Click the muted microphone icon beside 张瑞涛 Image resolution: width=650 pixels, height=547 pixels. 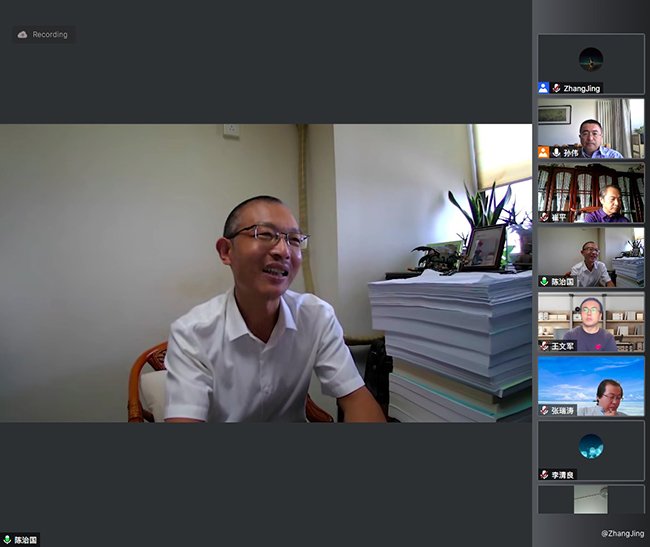point(544,410)
